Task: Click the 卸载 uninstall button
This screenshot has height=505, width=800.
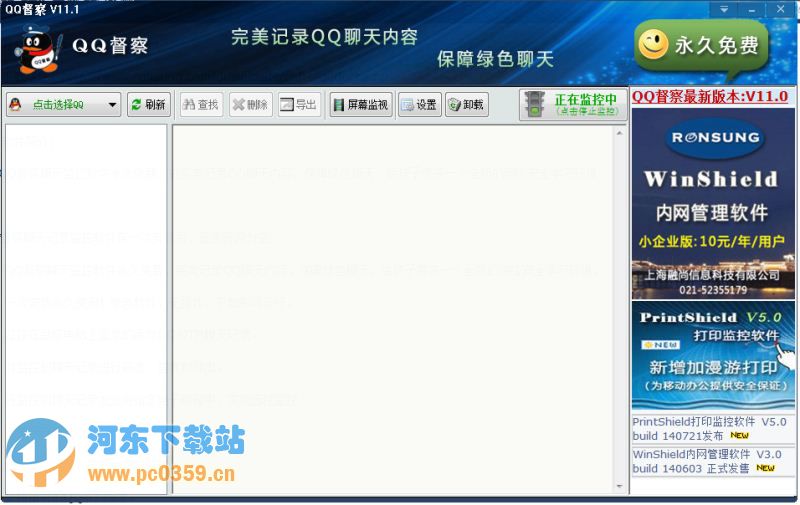Action: tap(467, 105)
